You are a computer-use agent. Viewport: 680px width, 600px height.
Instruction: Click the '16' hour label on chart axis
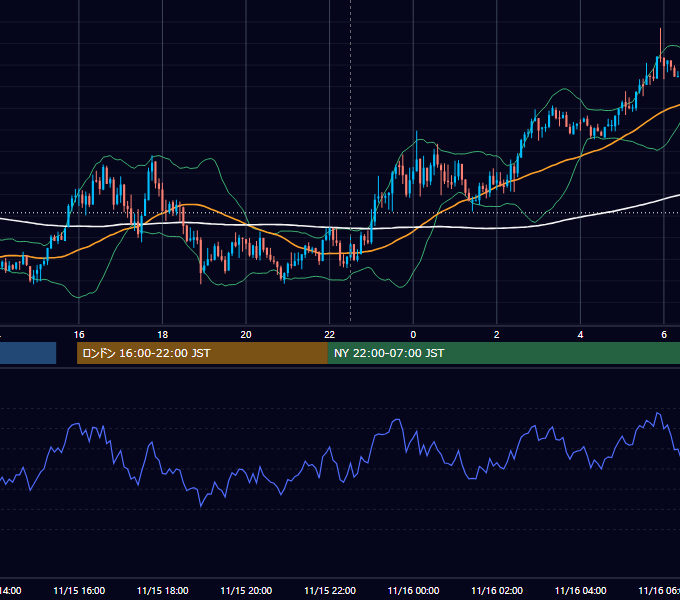click(79, 335)
